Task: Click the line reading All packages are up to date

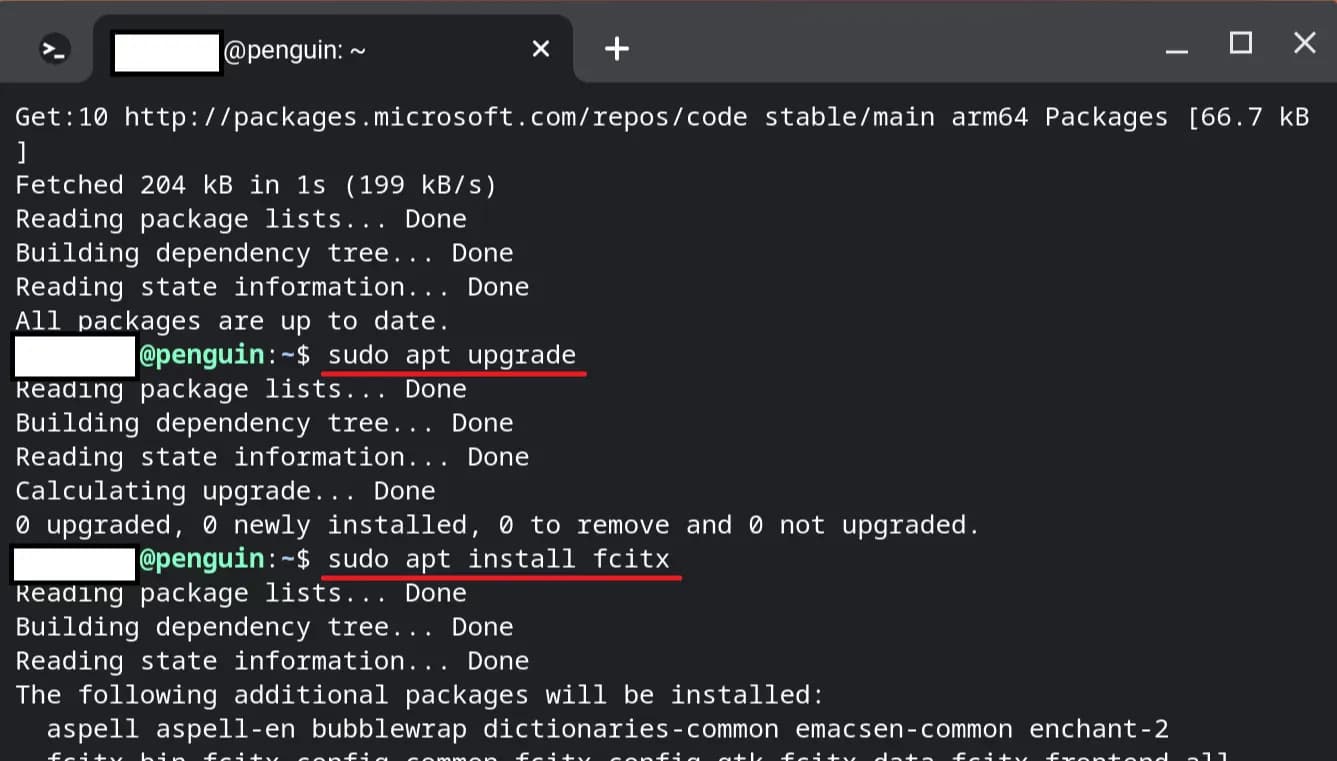Action: coord(231,320)
